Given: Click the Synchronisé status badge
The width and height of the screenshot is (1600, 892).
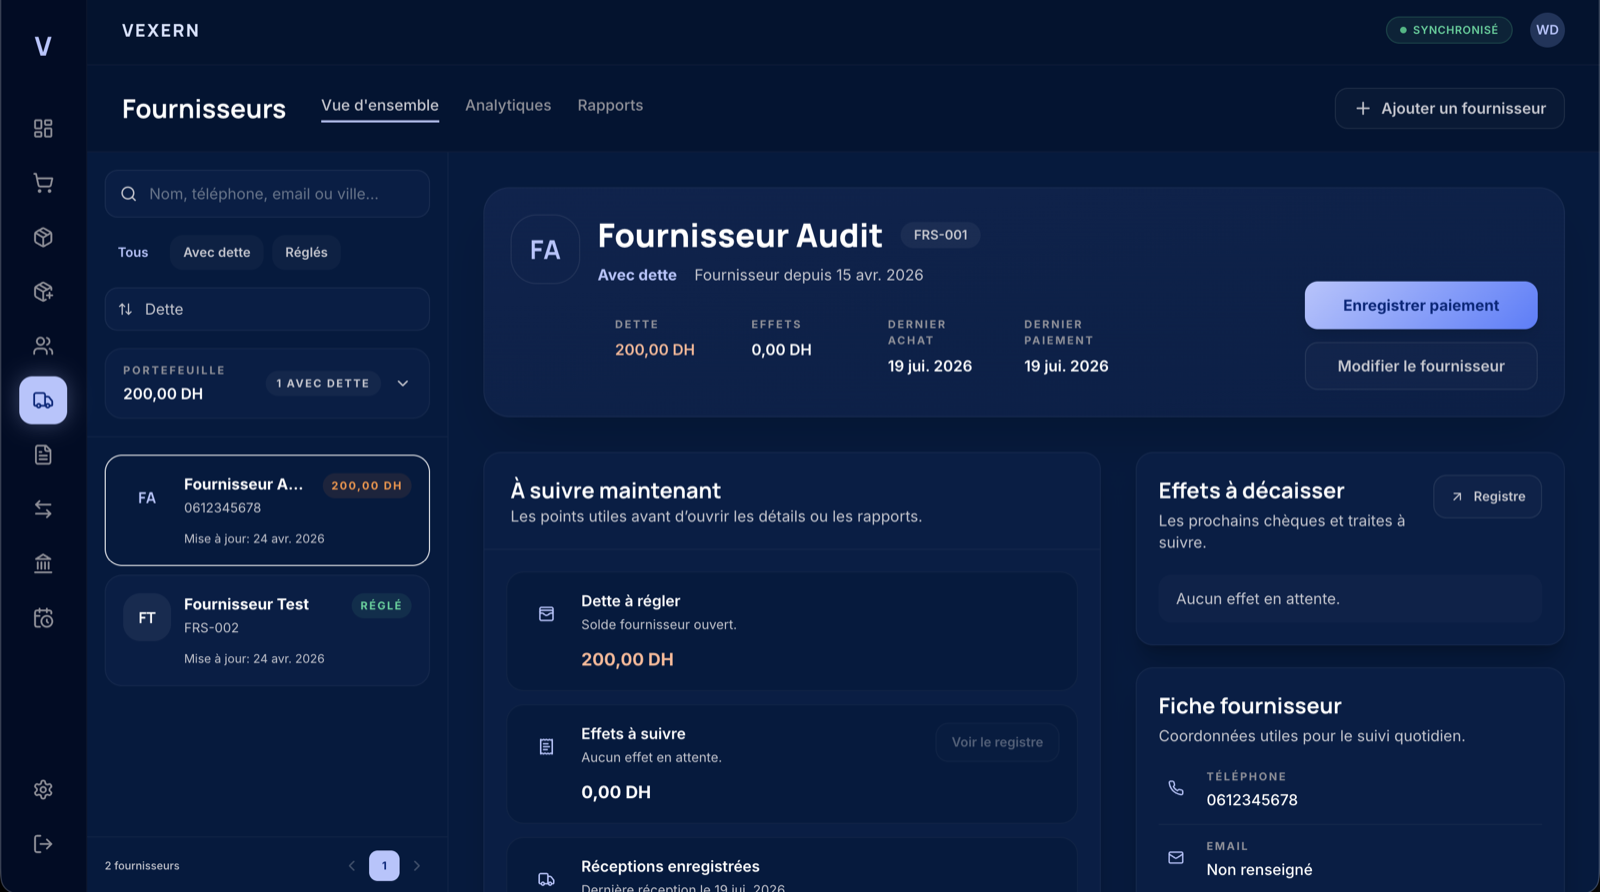Looking at the screenshot, I should (x=1449, y=30).
